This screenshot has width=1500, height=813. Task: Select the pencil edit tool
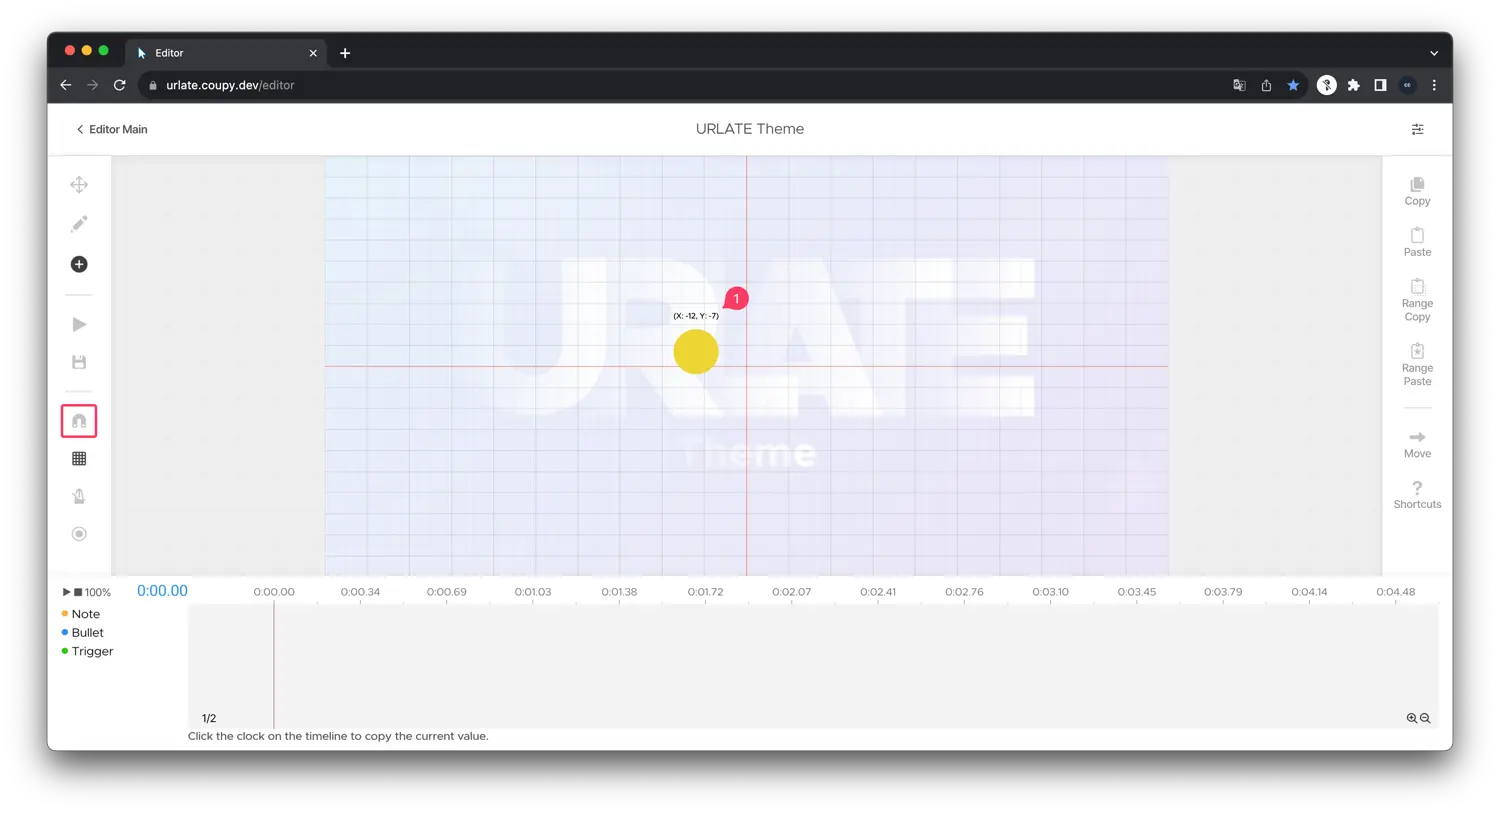click(79, 224)
